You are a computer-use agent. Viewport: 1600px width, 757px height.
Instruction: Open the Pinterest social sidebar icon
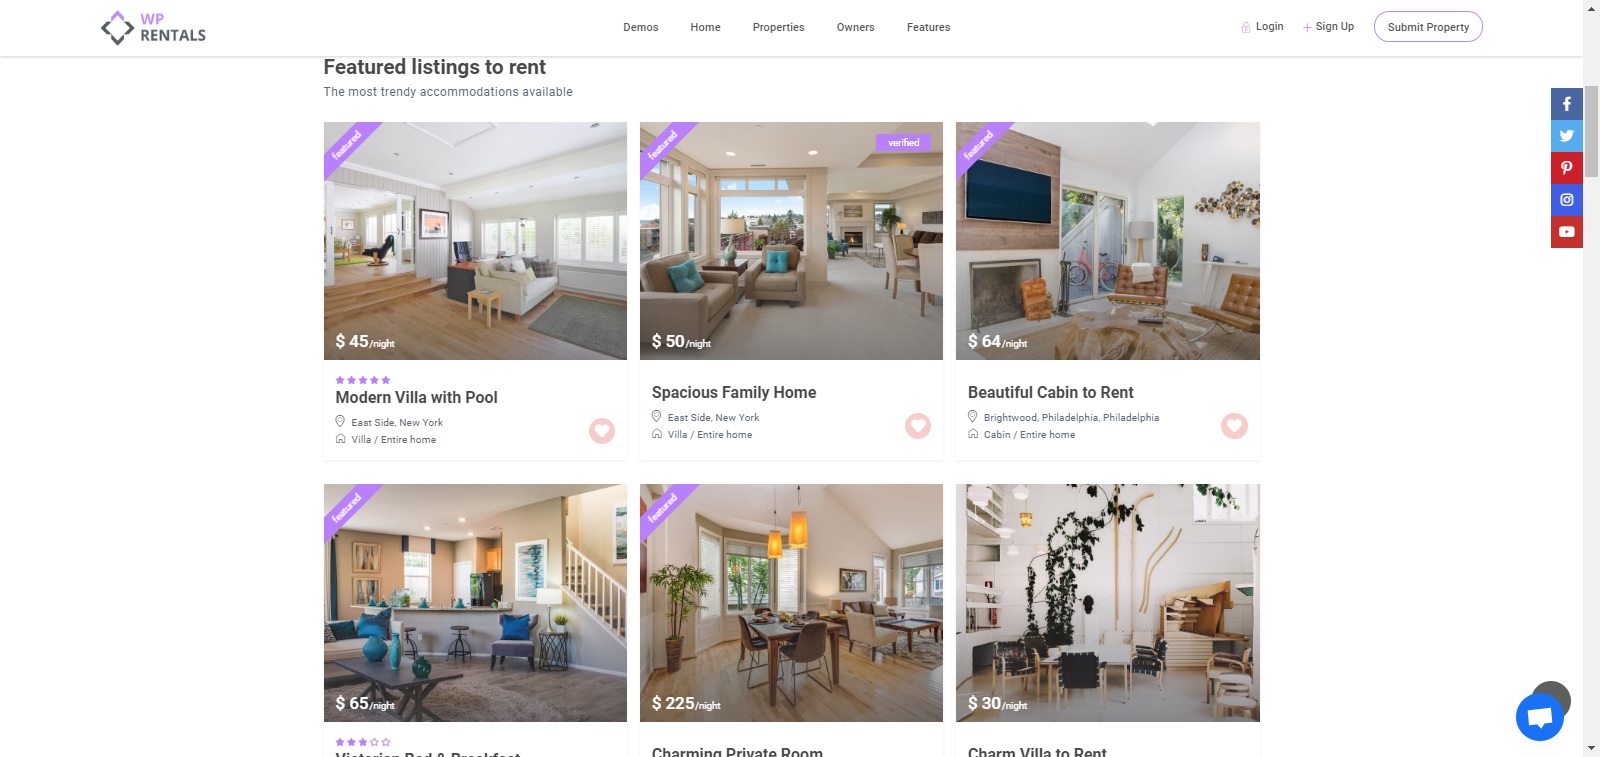[x=1566, y=168]
